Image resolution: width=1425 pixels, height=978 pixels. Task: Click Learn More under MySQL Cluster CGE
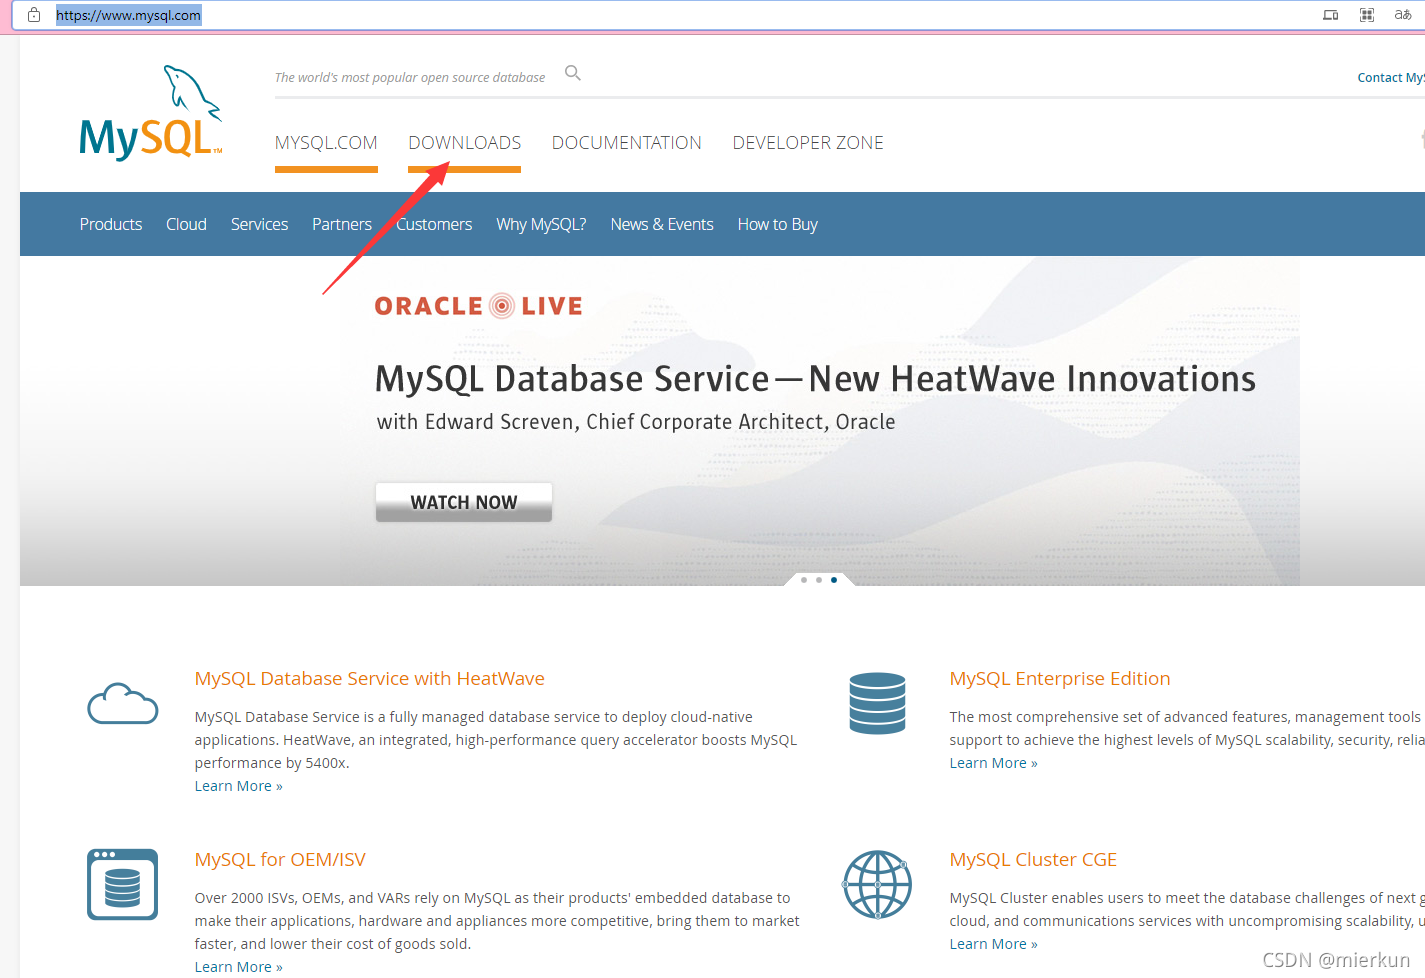[x=994, y=944]
